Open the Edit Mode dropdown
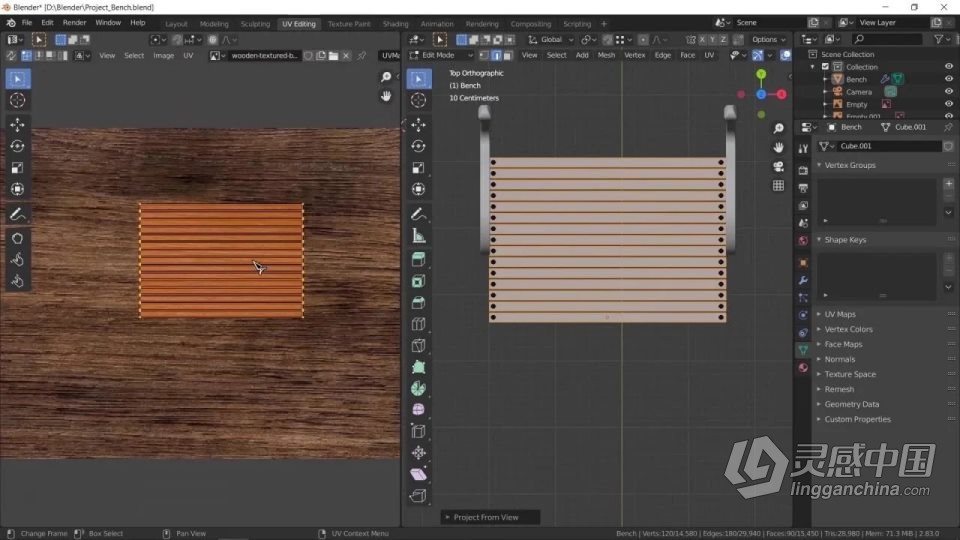Image resolution: width=960 pixels, height=540 pixels. (441, 55)
